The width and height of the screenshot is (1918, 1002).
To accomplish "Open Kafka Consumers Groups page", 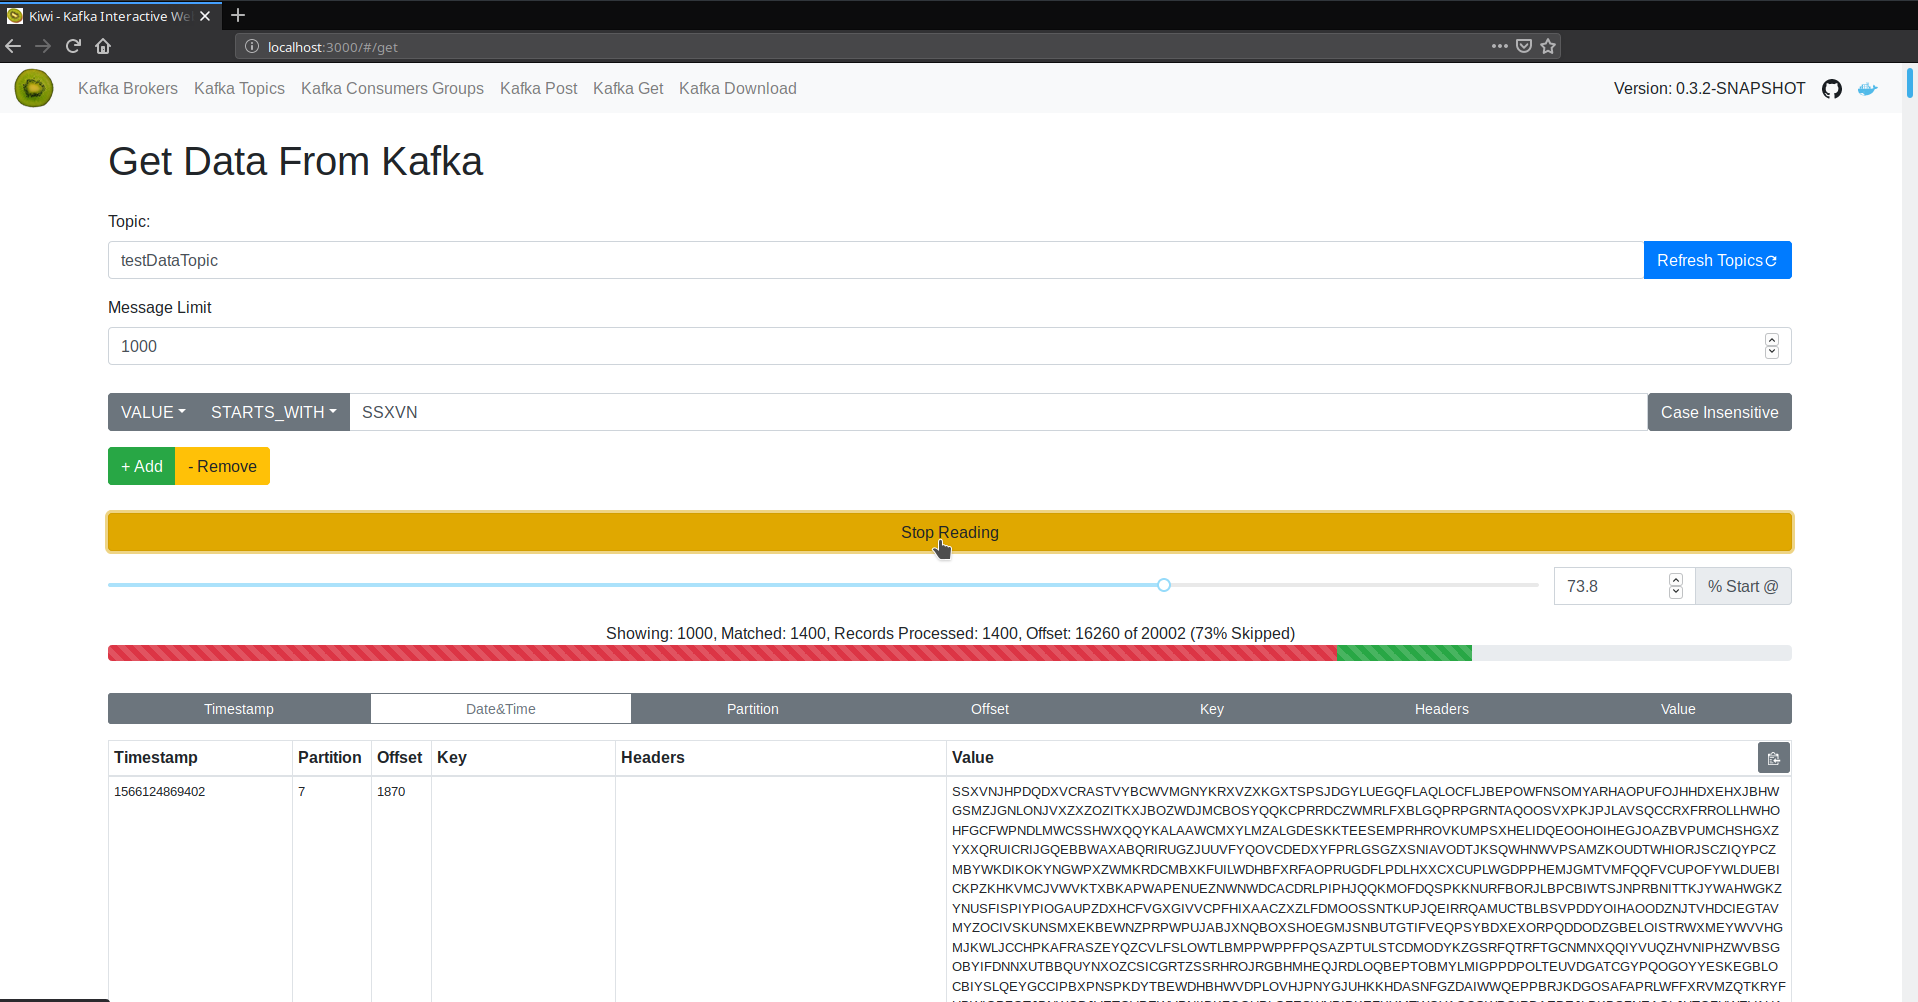I will pyautogui.click(x=392, y=88).
